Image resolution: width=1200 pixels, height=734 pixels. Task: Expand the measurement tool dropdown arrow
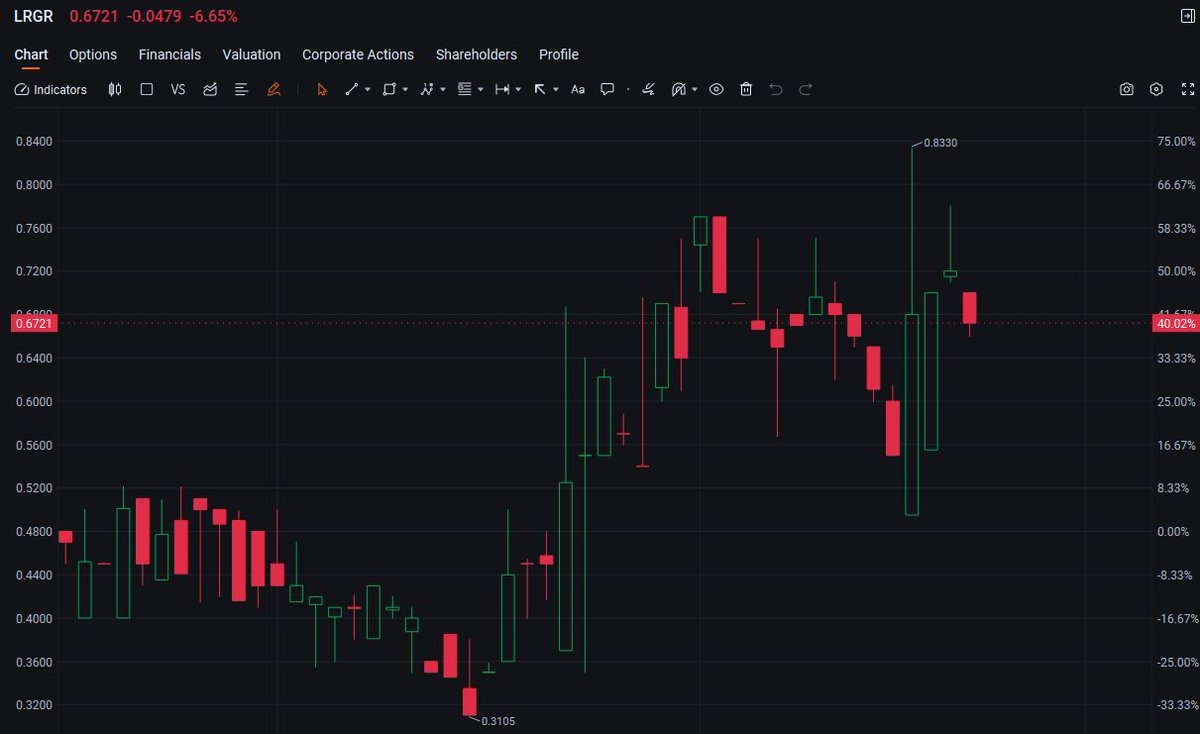coord(518,89)
